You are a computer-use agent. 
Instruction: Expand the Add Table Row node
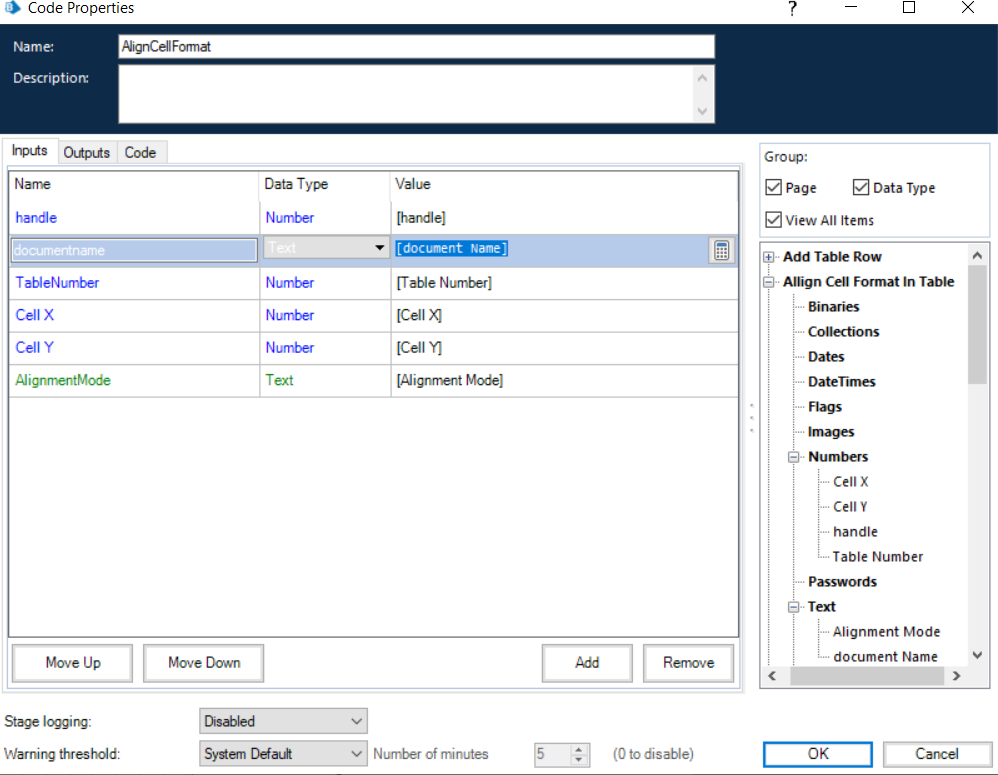point(769,257)
